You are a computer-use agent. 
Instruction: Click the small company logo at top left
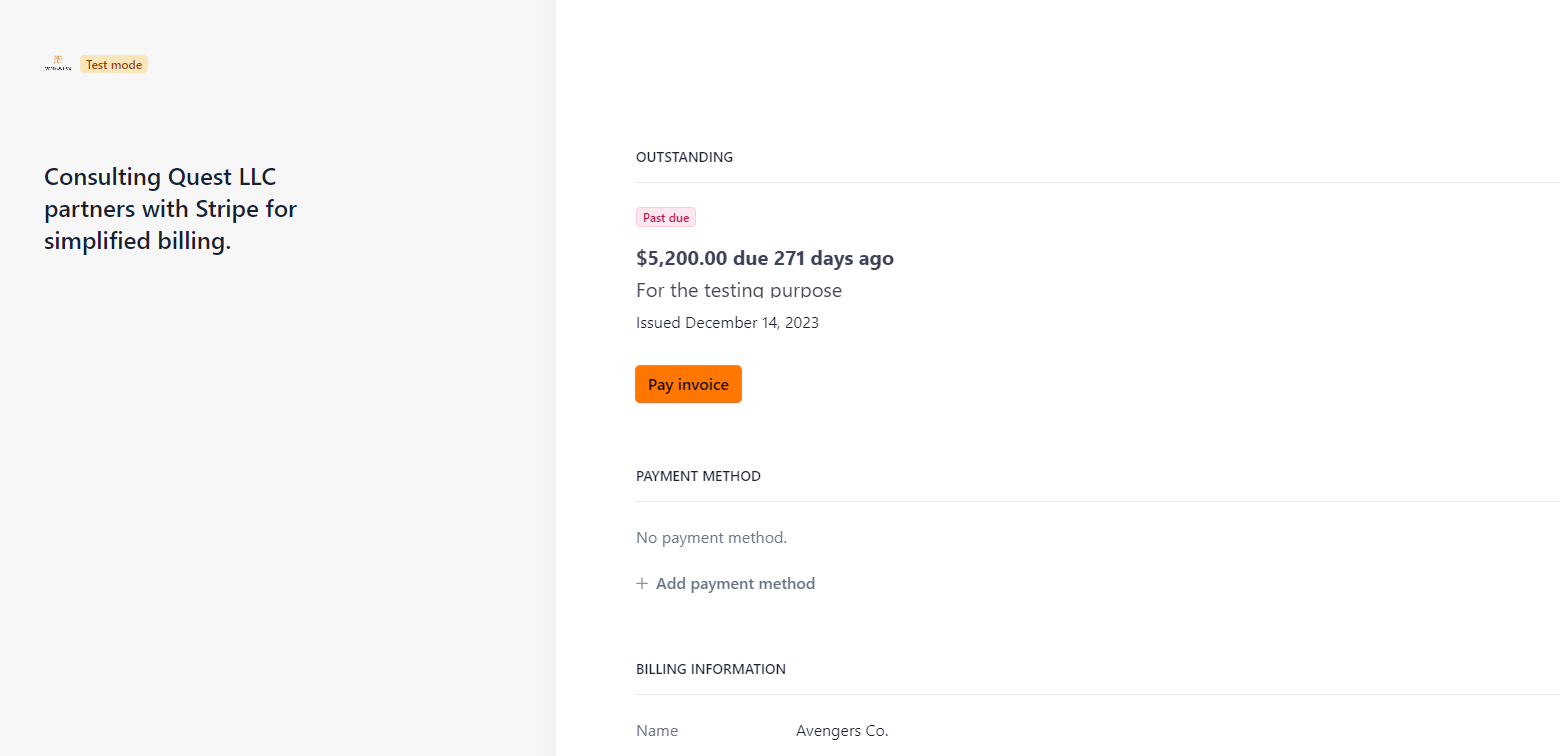point(58,64)
